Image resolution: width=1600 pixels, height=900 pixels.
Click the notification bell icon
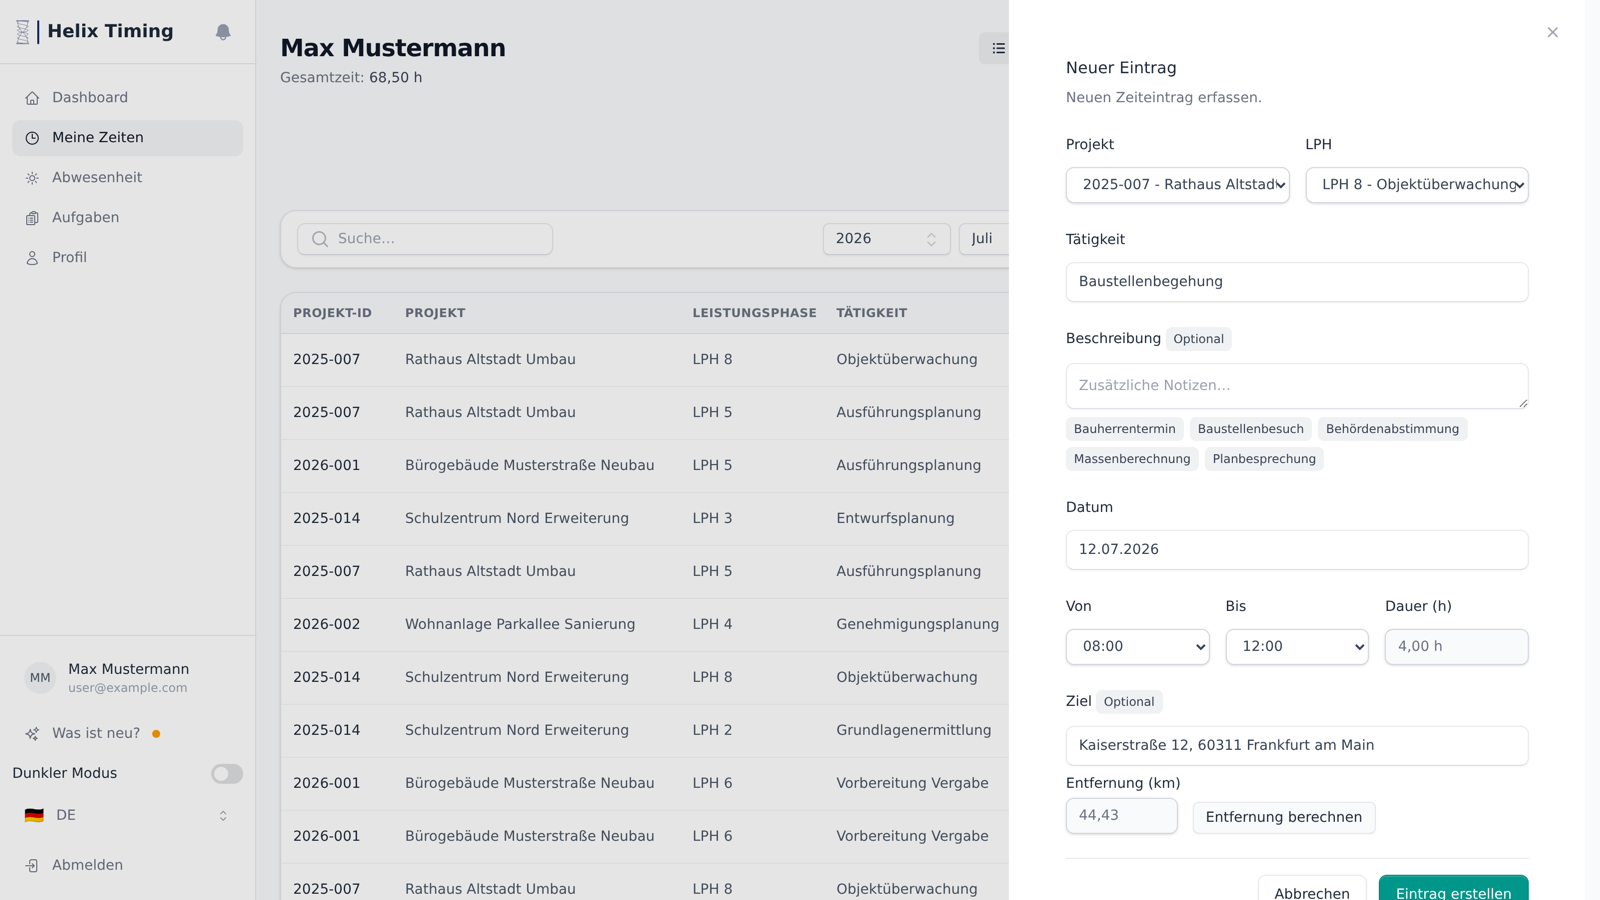coord(223,32)
